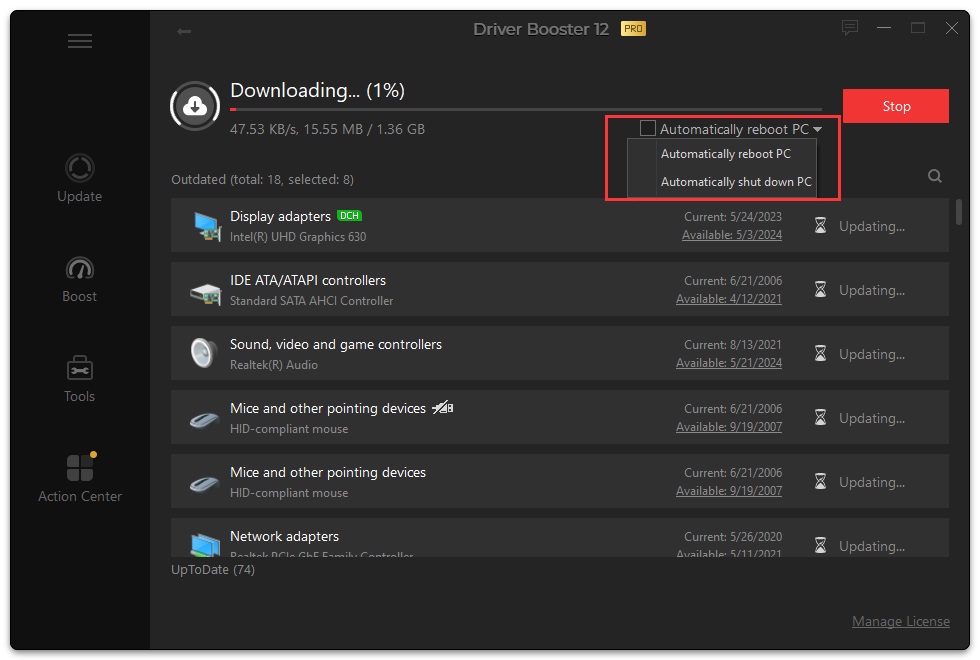Expand the Automatically reboot PC dropdown arrow
980x660 pixels.
pyautogui.click(x=818, y=129)
